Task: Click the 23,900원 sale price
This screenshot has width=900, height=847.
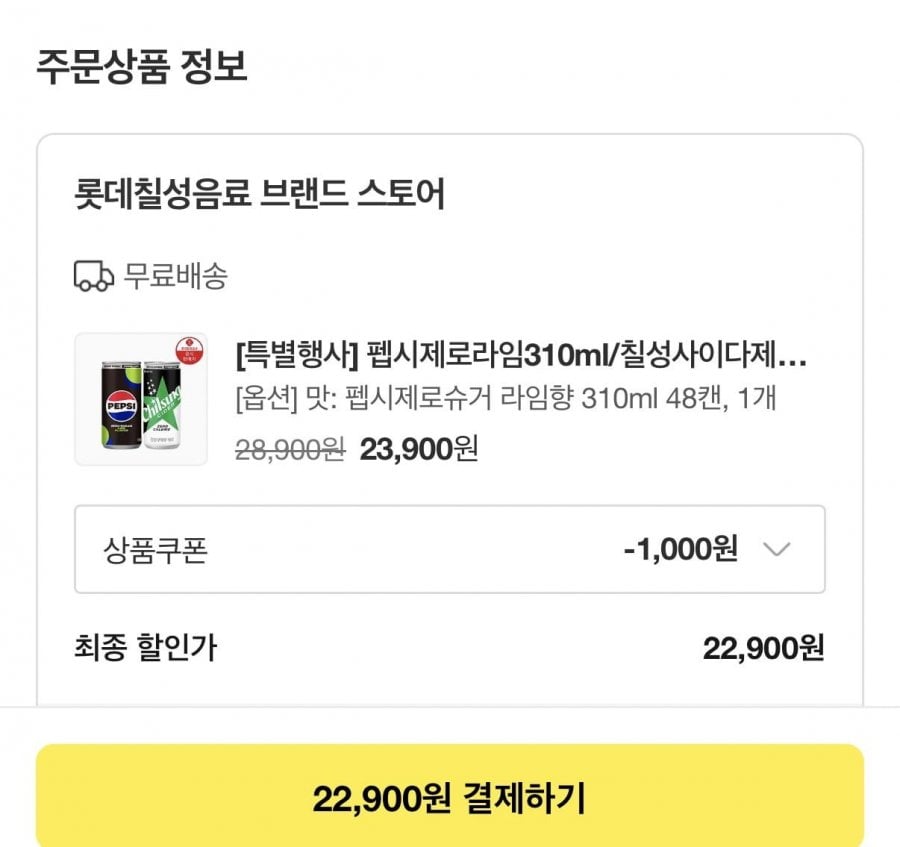Action: tap(418, 450)
